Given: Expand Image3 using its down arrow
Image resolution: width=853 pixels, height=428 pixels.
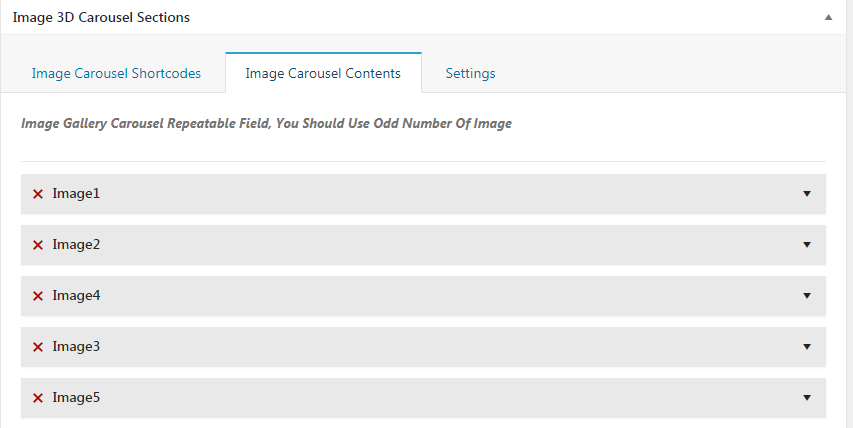Looking at the screenshot, I should [x=807, y=347].
